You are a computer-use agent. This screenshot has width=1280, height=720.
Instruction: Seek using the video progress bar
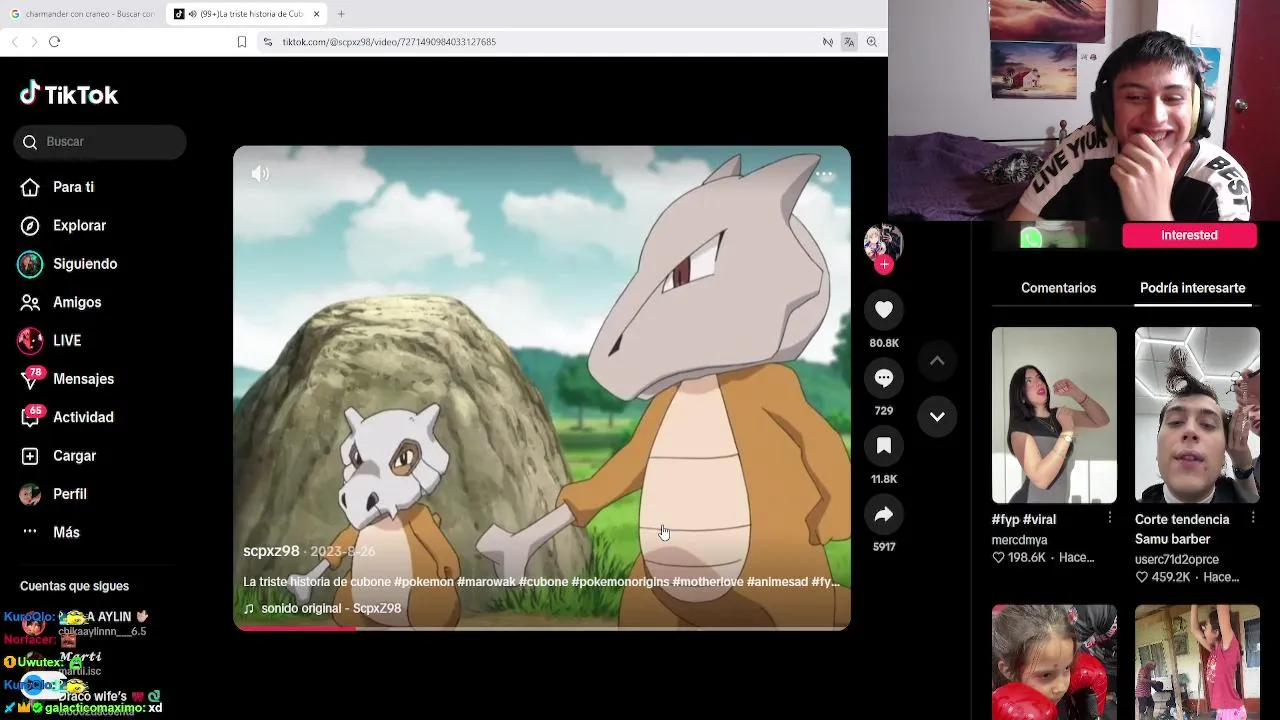click(542, 628)
